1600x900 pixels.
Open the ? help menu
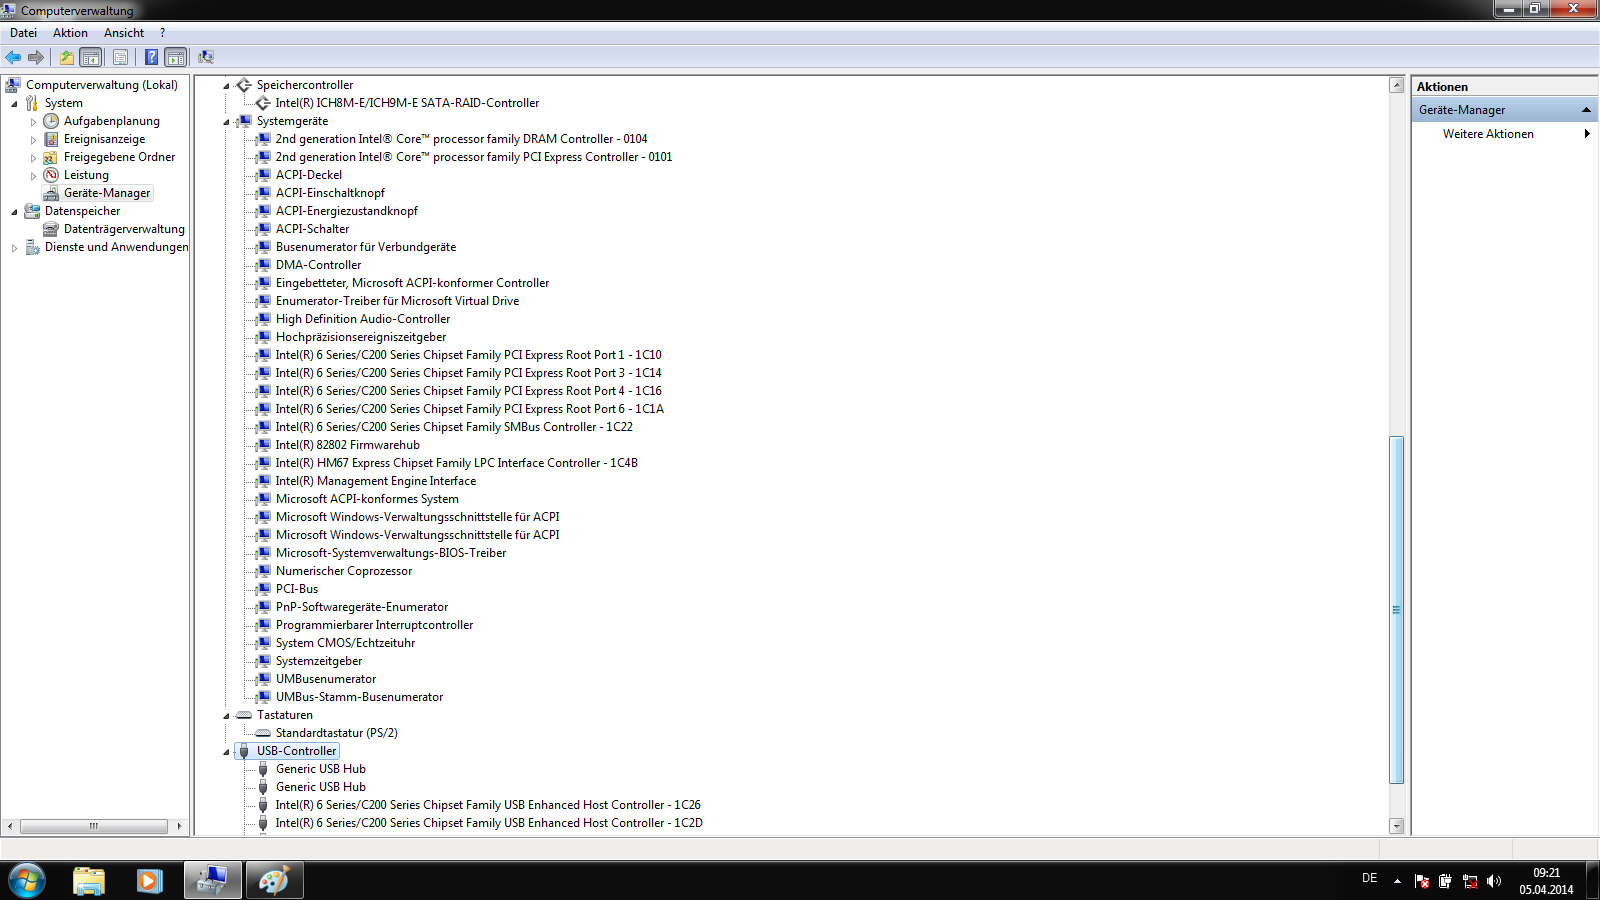click(162, 33)
